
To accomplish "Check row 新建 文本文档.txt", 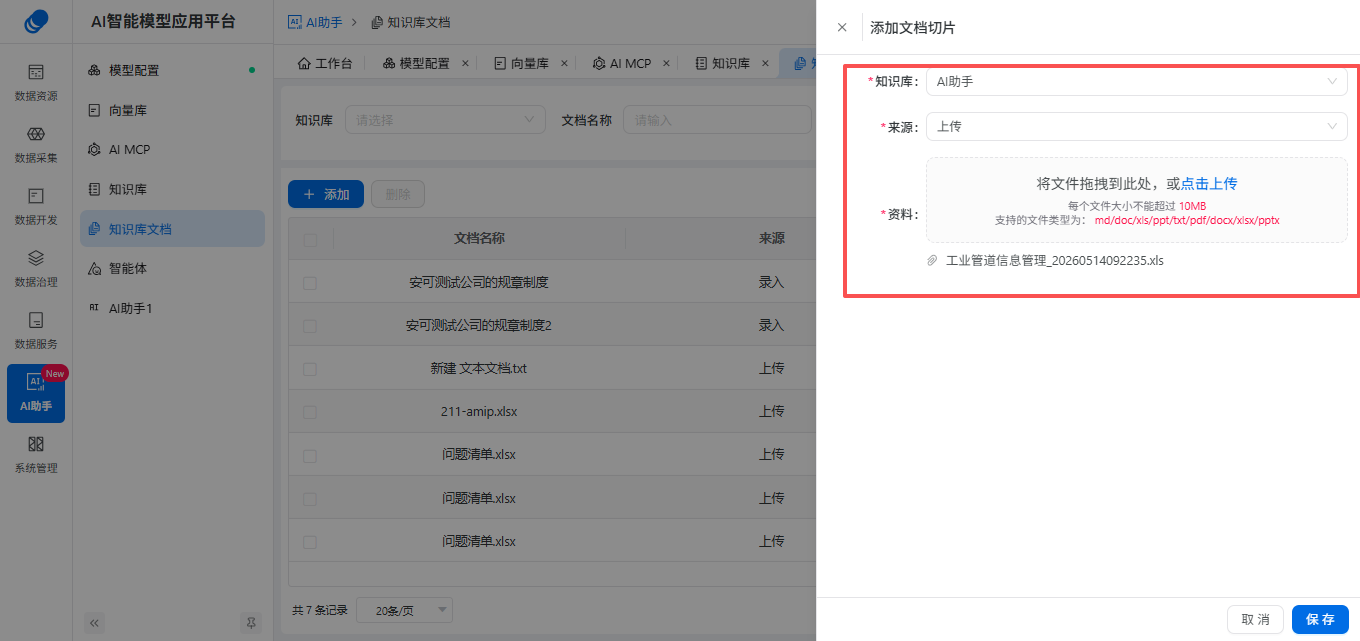I will (x=310, y=369).
